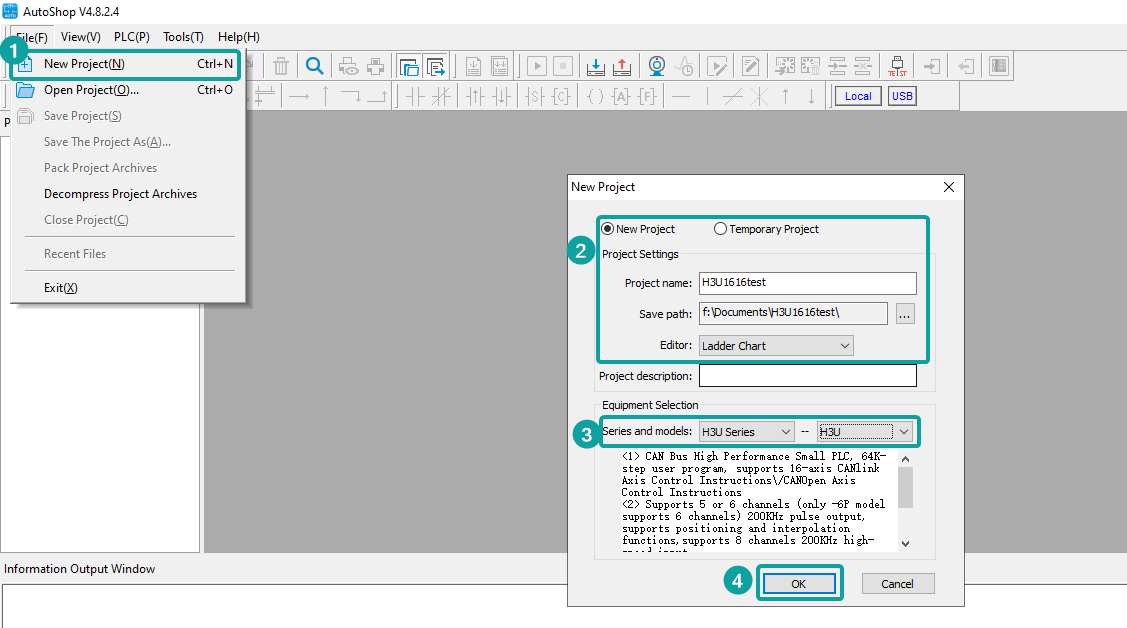Insert the [A] application instruction
The width and height of the screenshot is (1127, 628).
(x=621, y=96)
